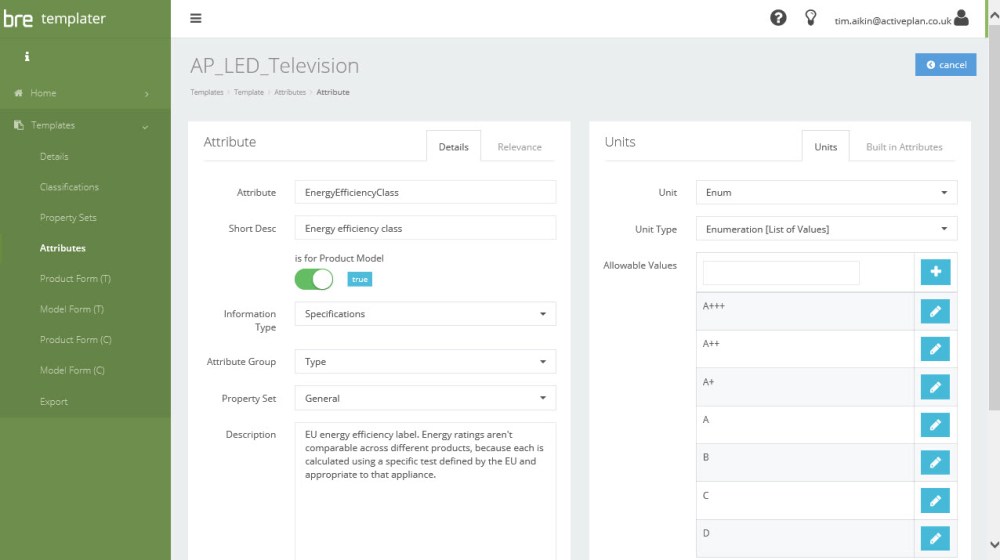Edit the A+++ value
This screenshot has height=560, width=1000.
tap(935, 311)
